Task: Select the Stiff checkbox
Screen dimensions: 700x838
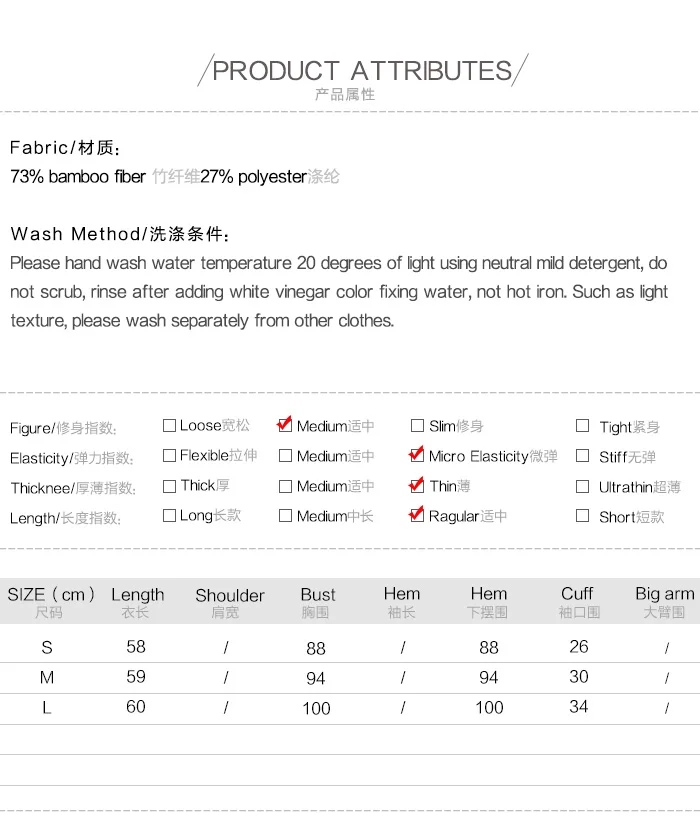Action: coord(582,455)
